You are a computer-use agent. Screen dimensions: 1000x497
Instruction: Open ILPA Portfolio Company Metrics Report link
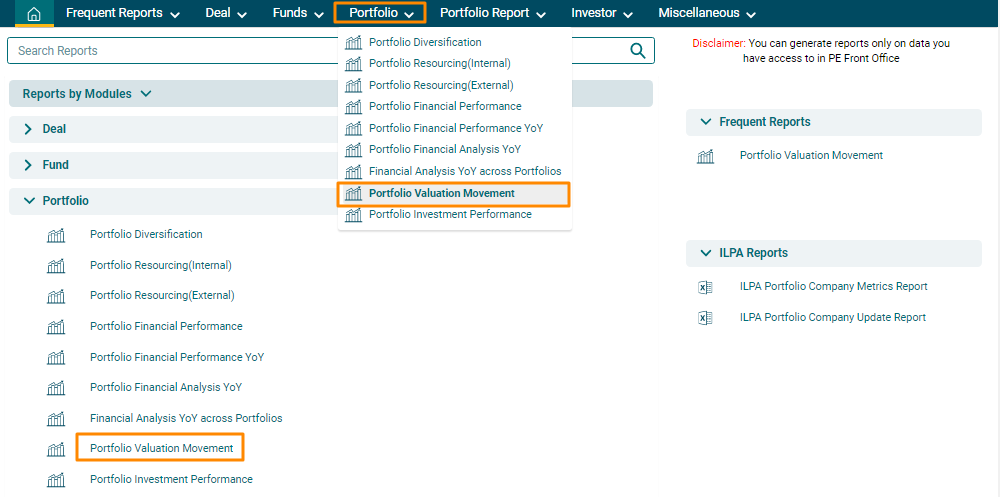pyautogui.click(x=833, y=287)
